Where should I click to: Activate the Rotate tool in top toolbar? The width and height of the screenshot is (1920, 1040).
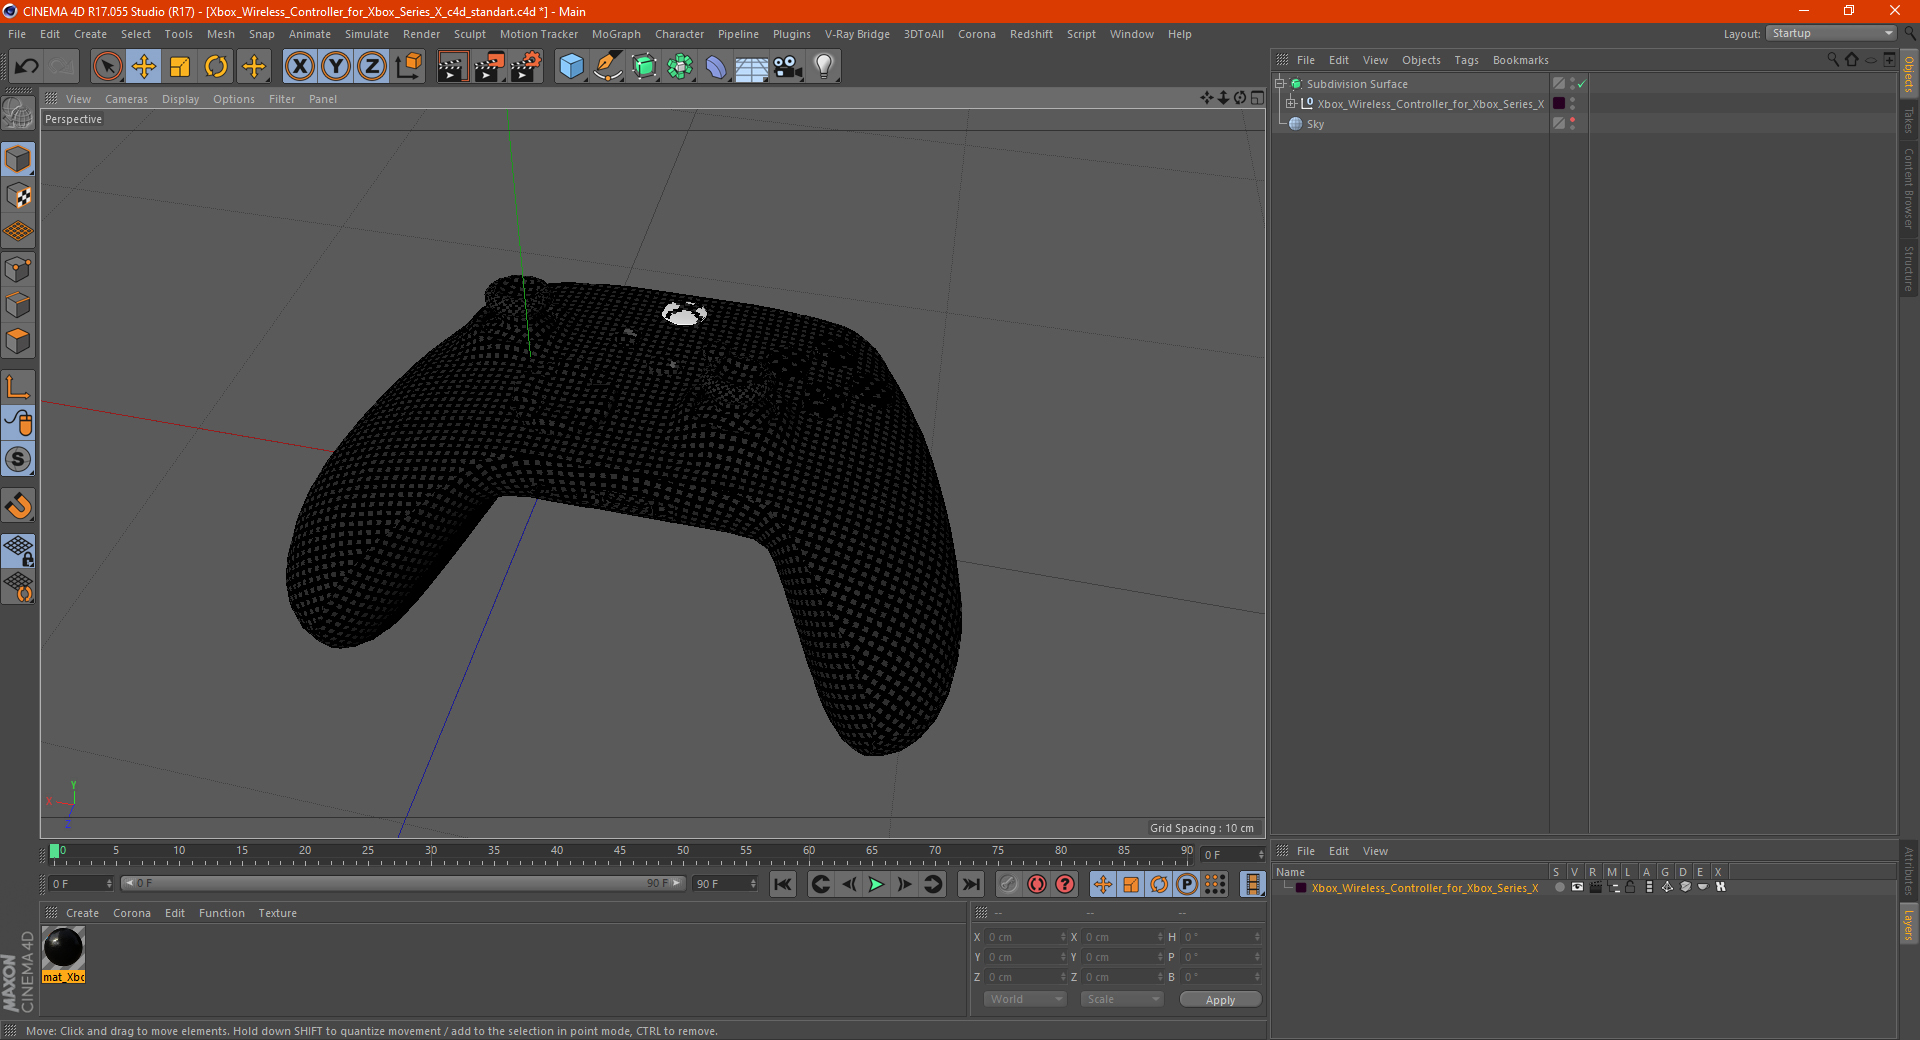[216, 67]
